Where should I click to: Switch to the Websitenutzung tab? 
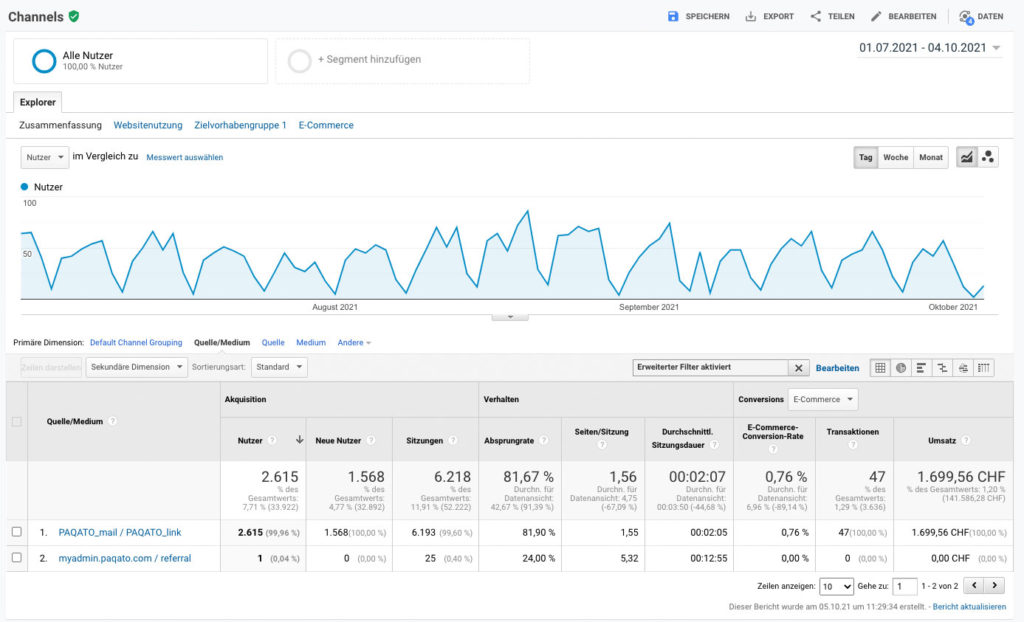(148, 125)
